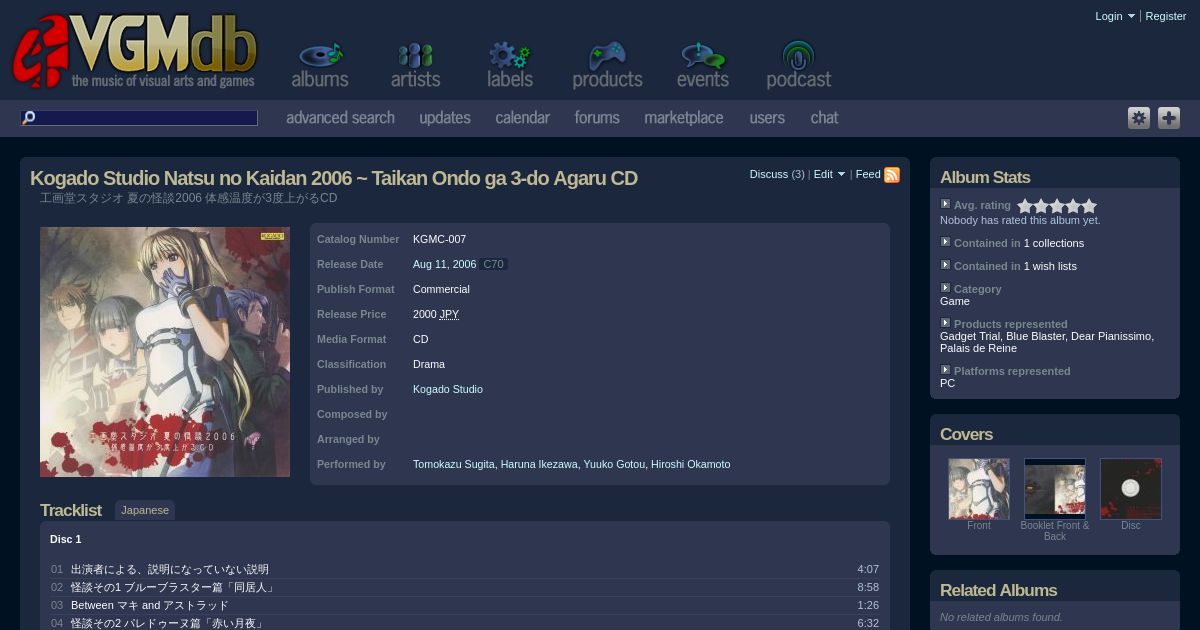The height and width of the screenshot is (630, 1200).
Task: Rate album with third star
Action: pyautogui.click(x=1057, y=206)
